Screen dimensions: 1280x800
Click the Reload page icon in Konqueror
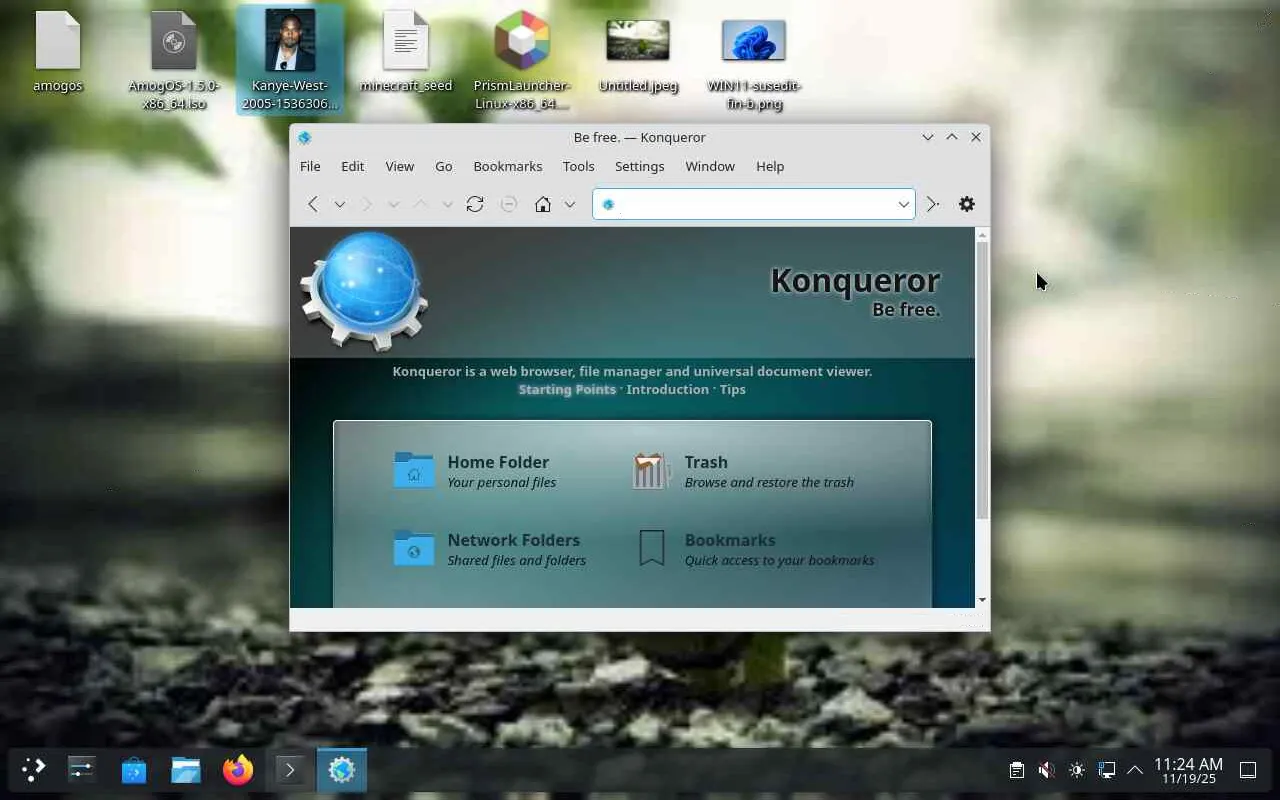pyautogui.click(x=475, y=204)
